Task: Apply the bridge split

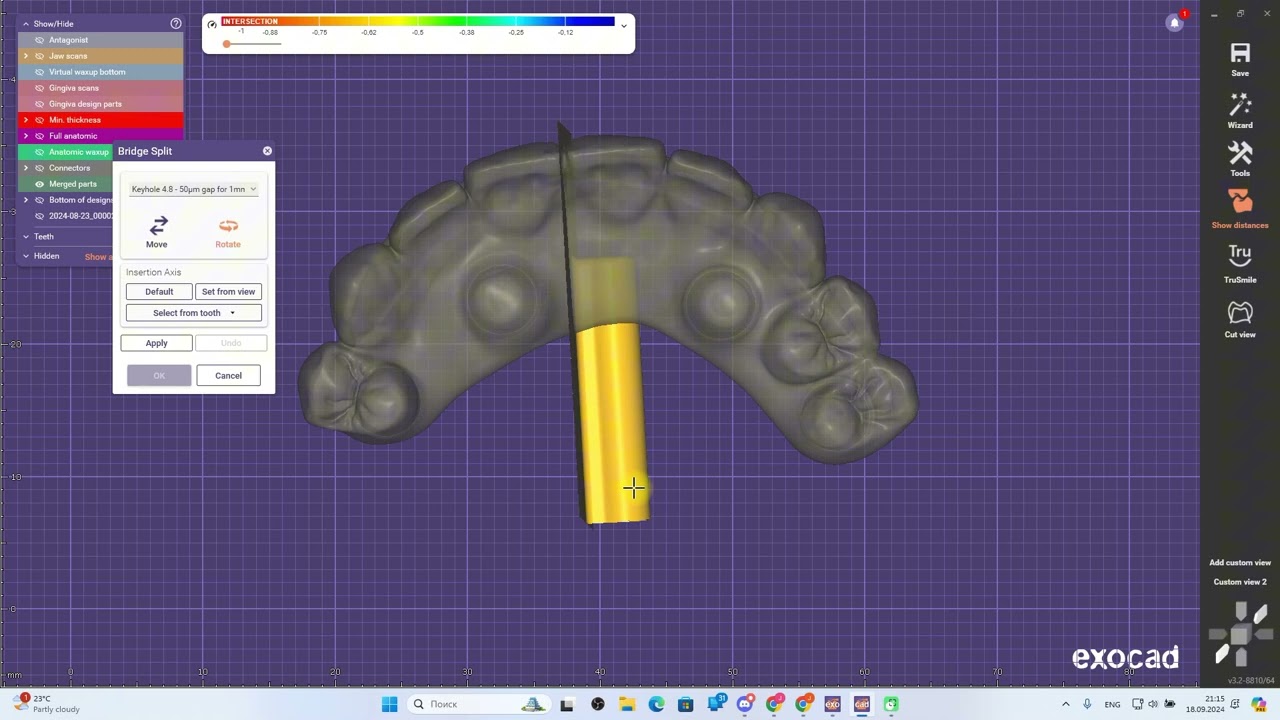Action: [156, 343]
